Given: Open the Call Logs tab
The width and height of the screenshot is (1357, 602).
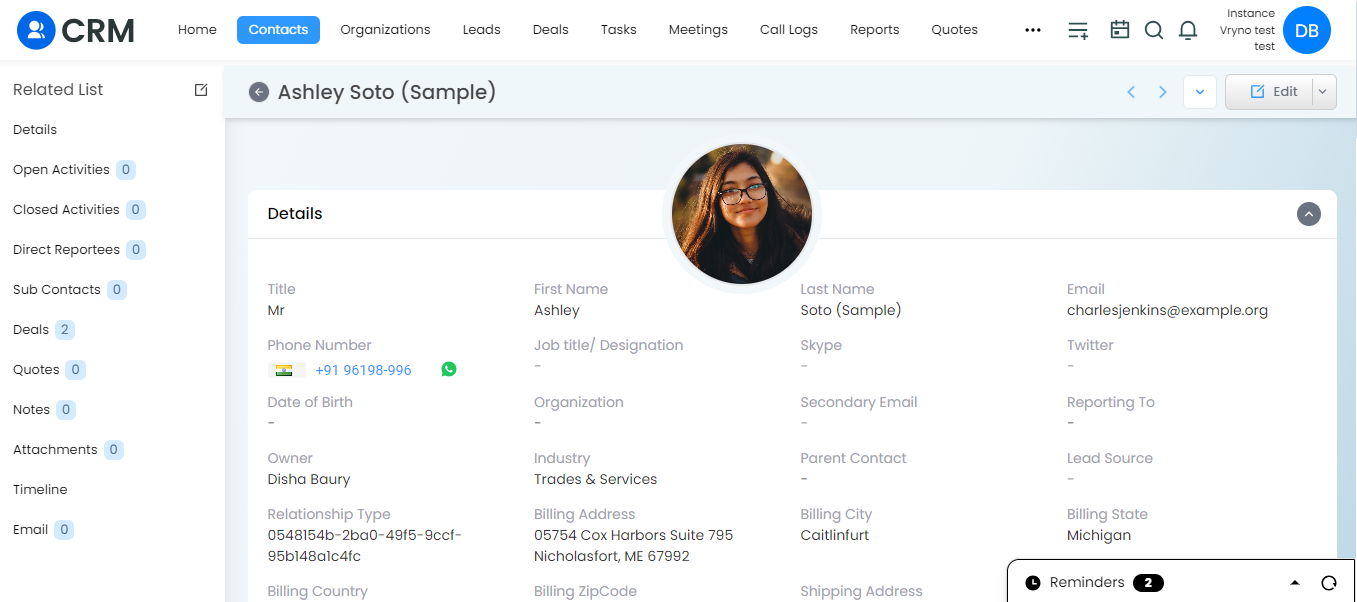Looking at the screenshot, I should click(789, 30).
